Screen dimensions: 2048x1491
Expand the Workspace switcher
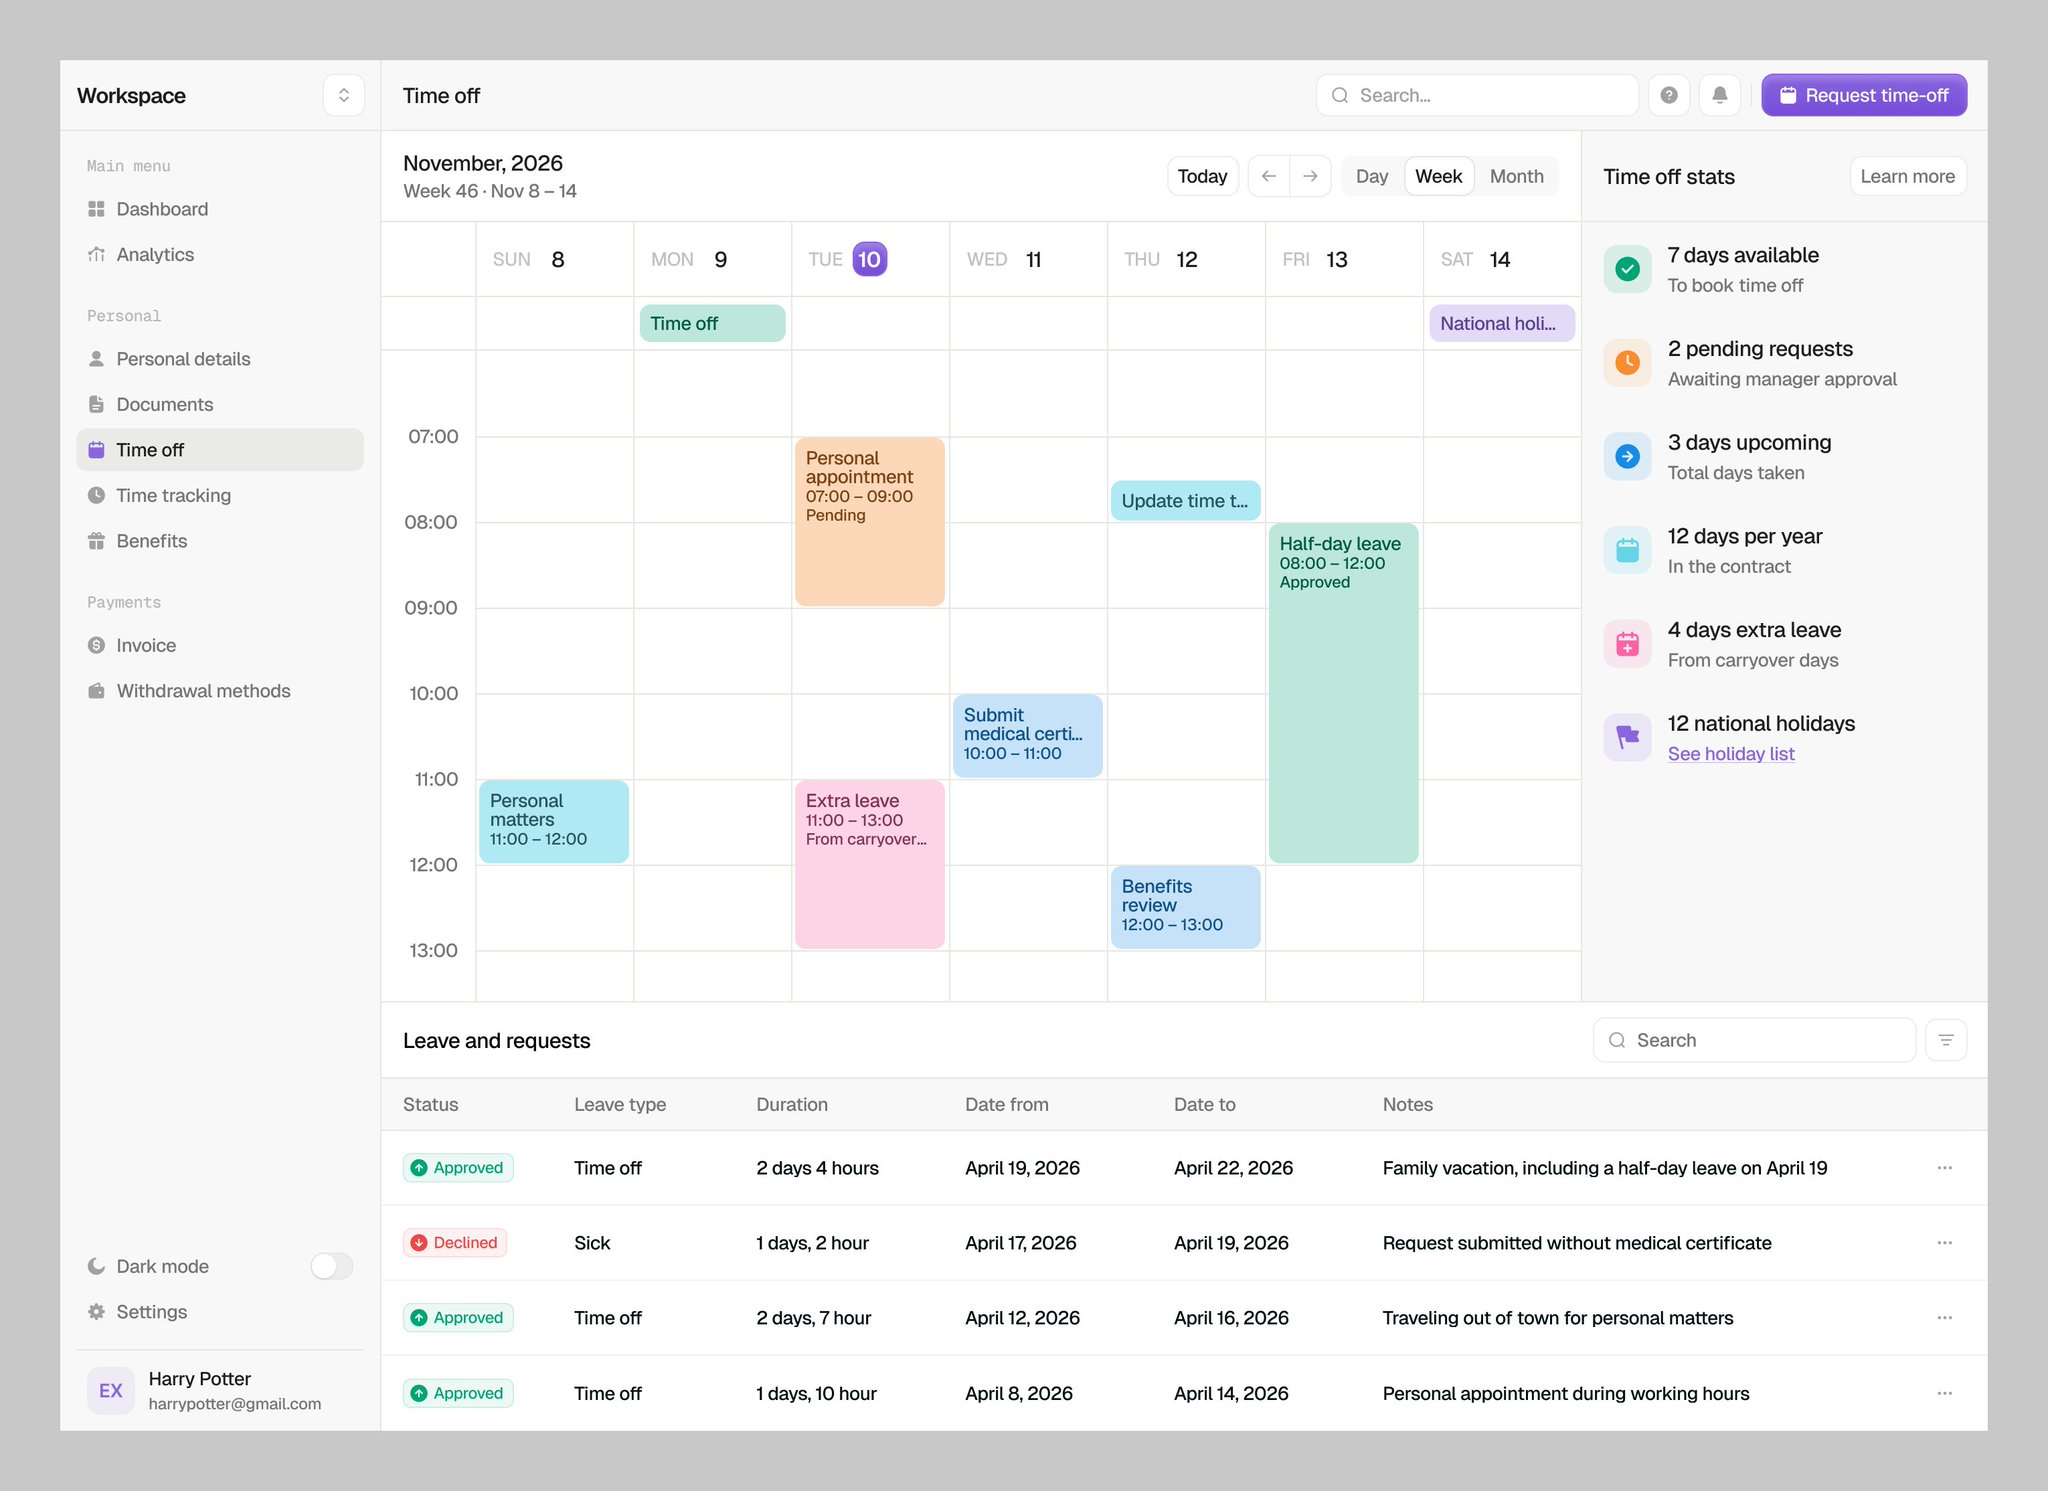tap(344, 95)
